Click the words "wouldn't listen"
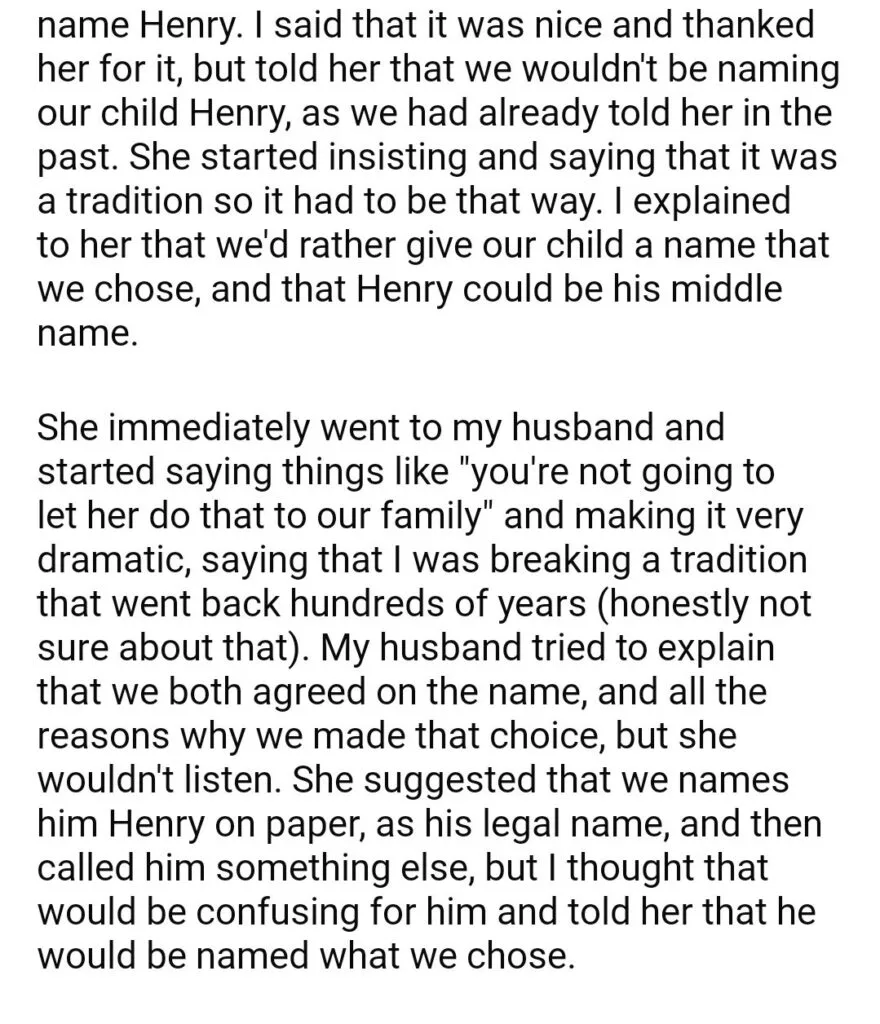 click(x=160, y=780)
